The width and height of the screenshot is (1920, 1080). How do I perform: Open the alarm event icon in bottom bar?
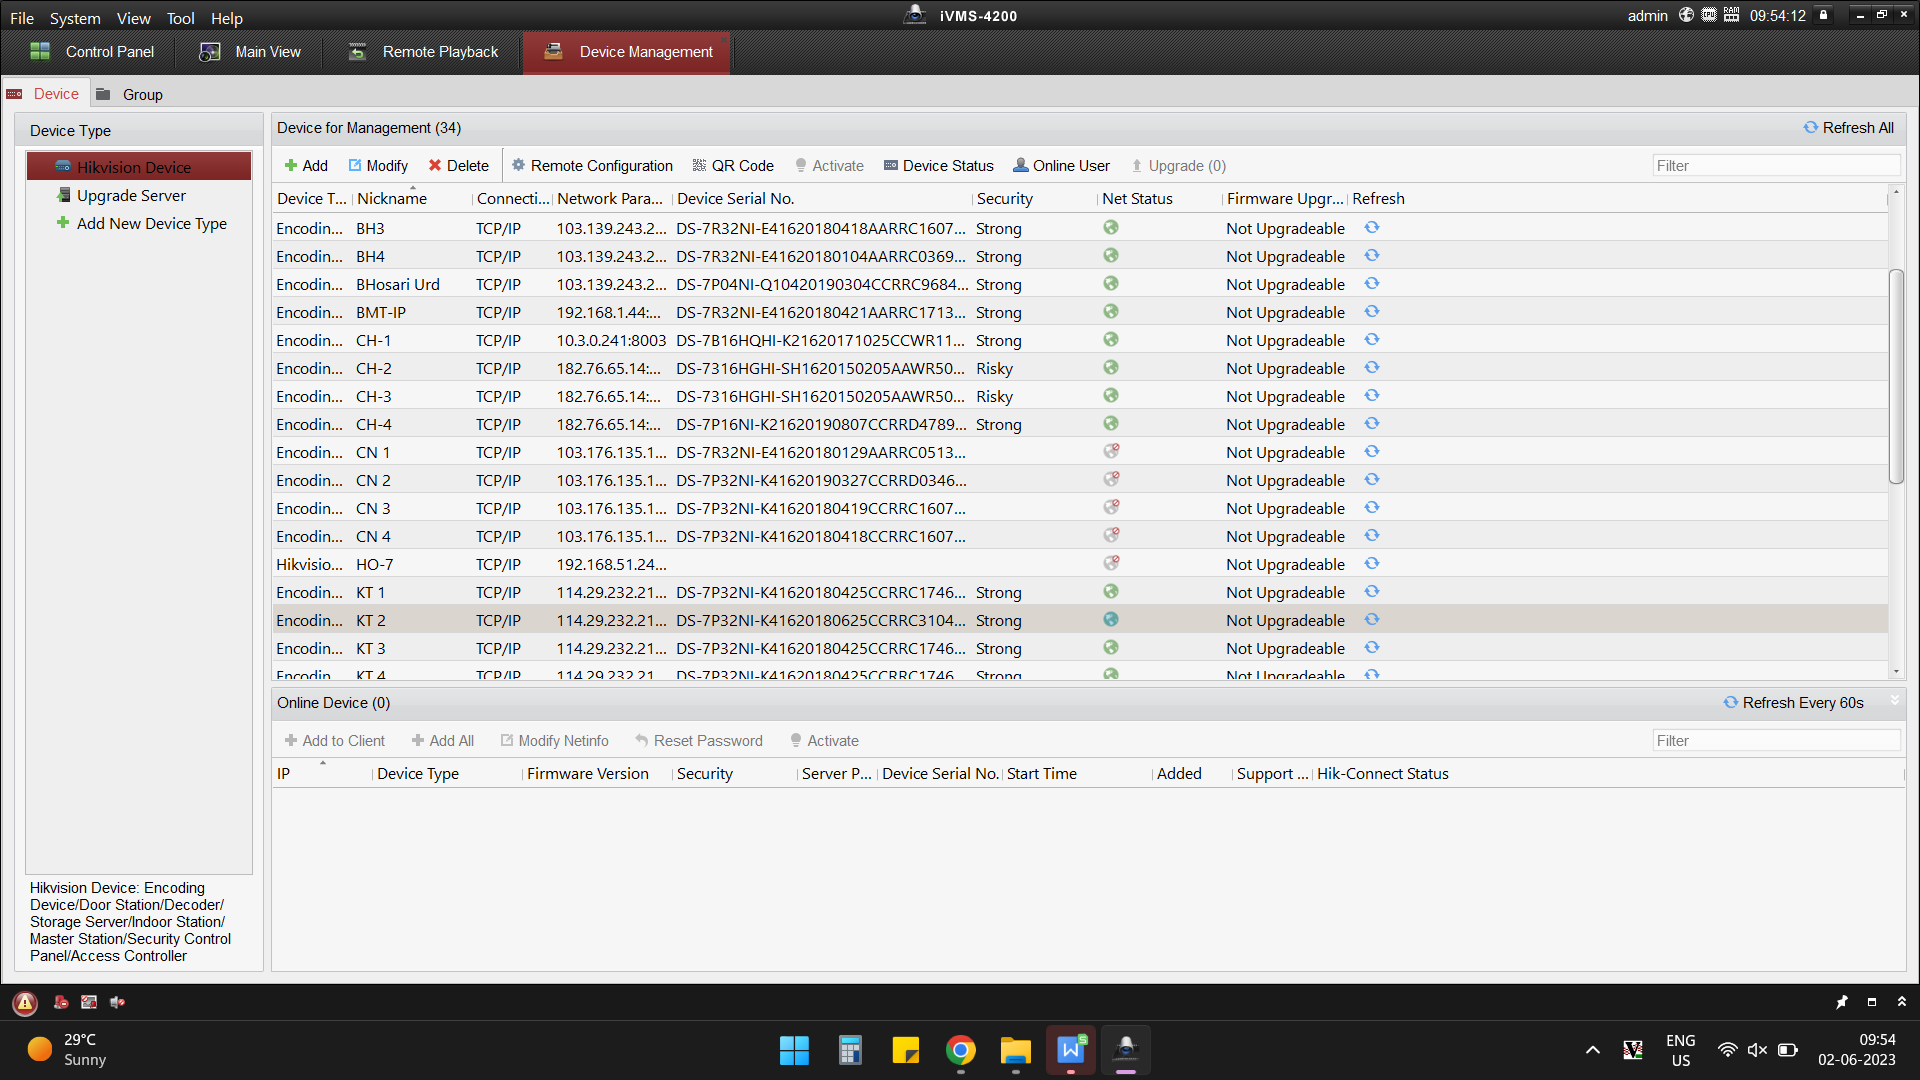click(x=62, y=1002)
